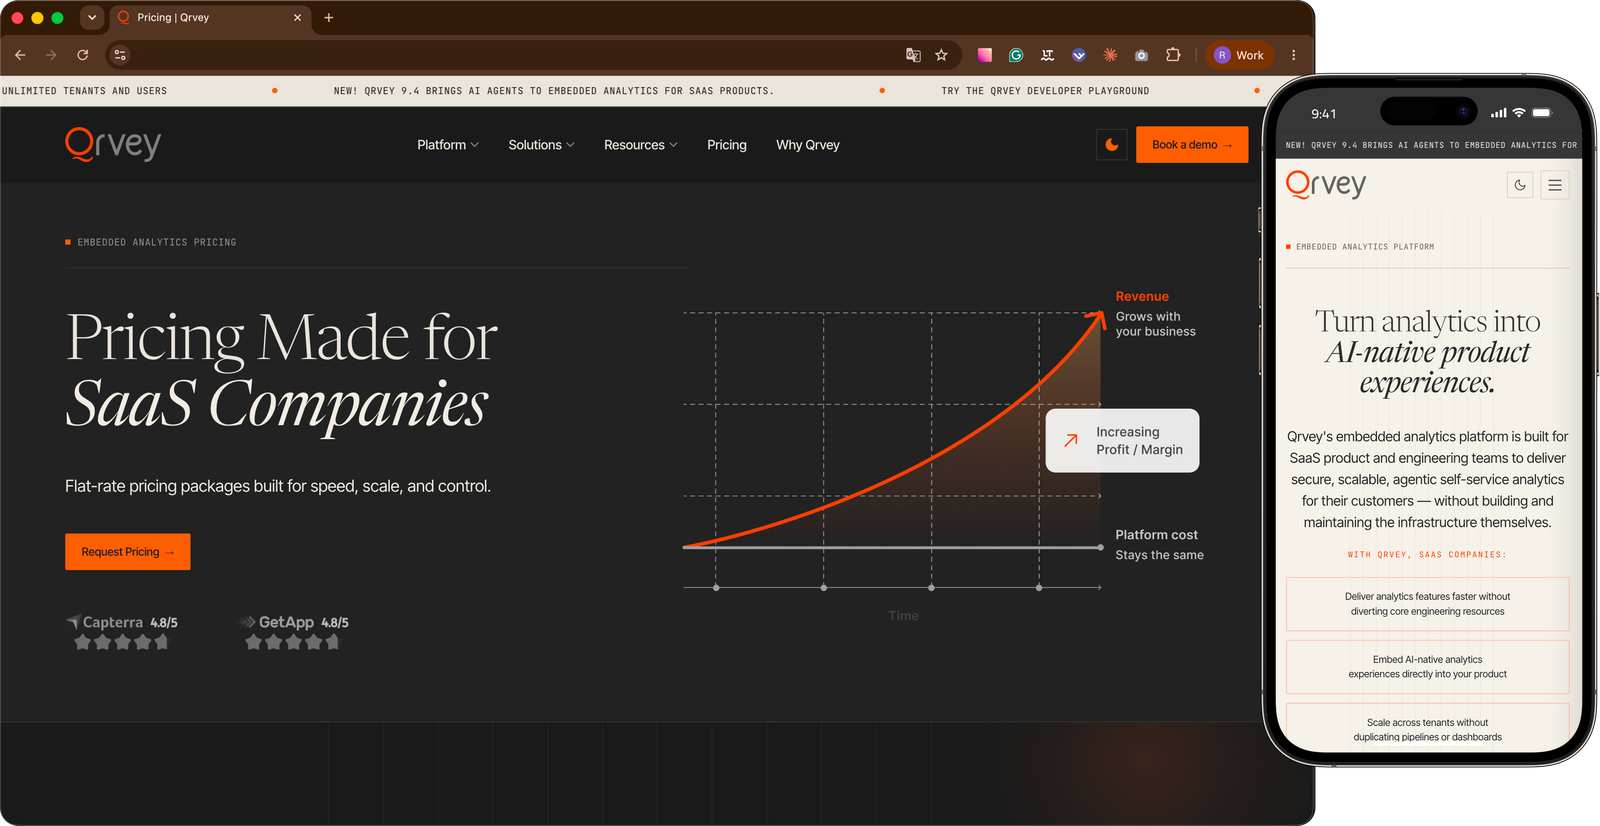Click the Qrvey logo in desktop header
The image size is (1600, 826).
point(113,144)
